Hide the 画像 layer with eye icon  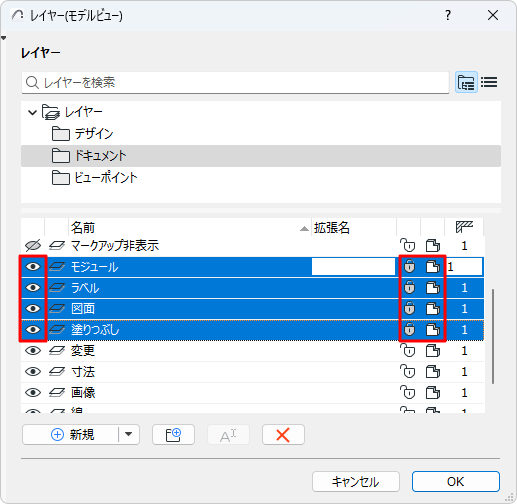click(x=33, y=393)
